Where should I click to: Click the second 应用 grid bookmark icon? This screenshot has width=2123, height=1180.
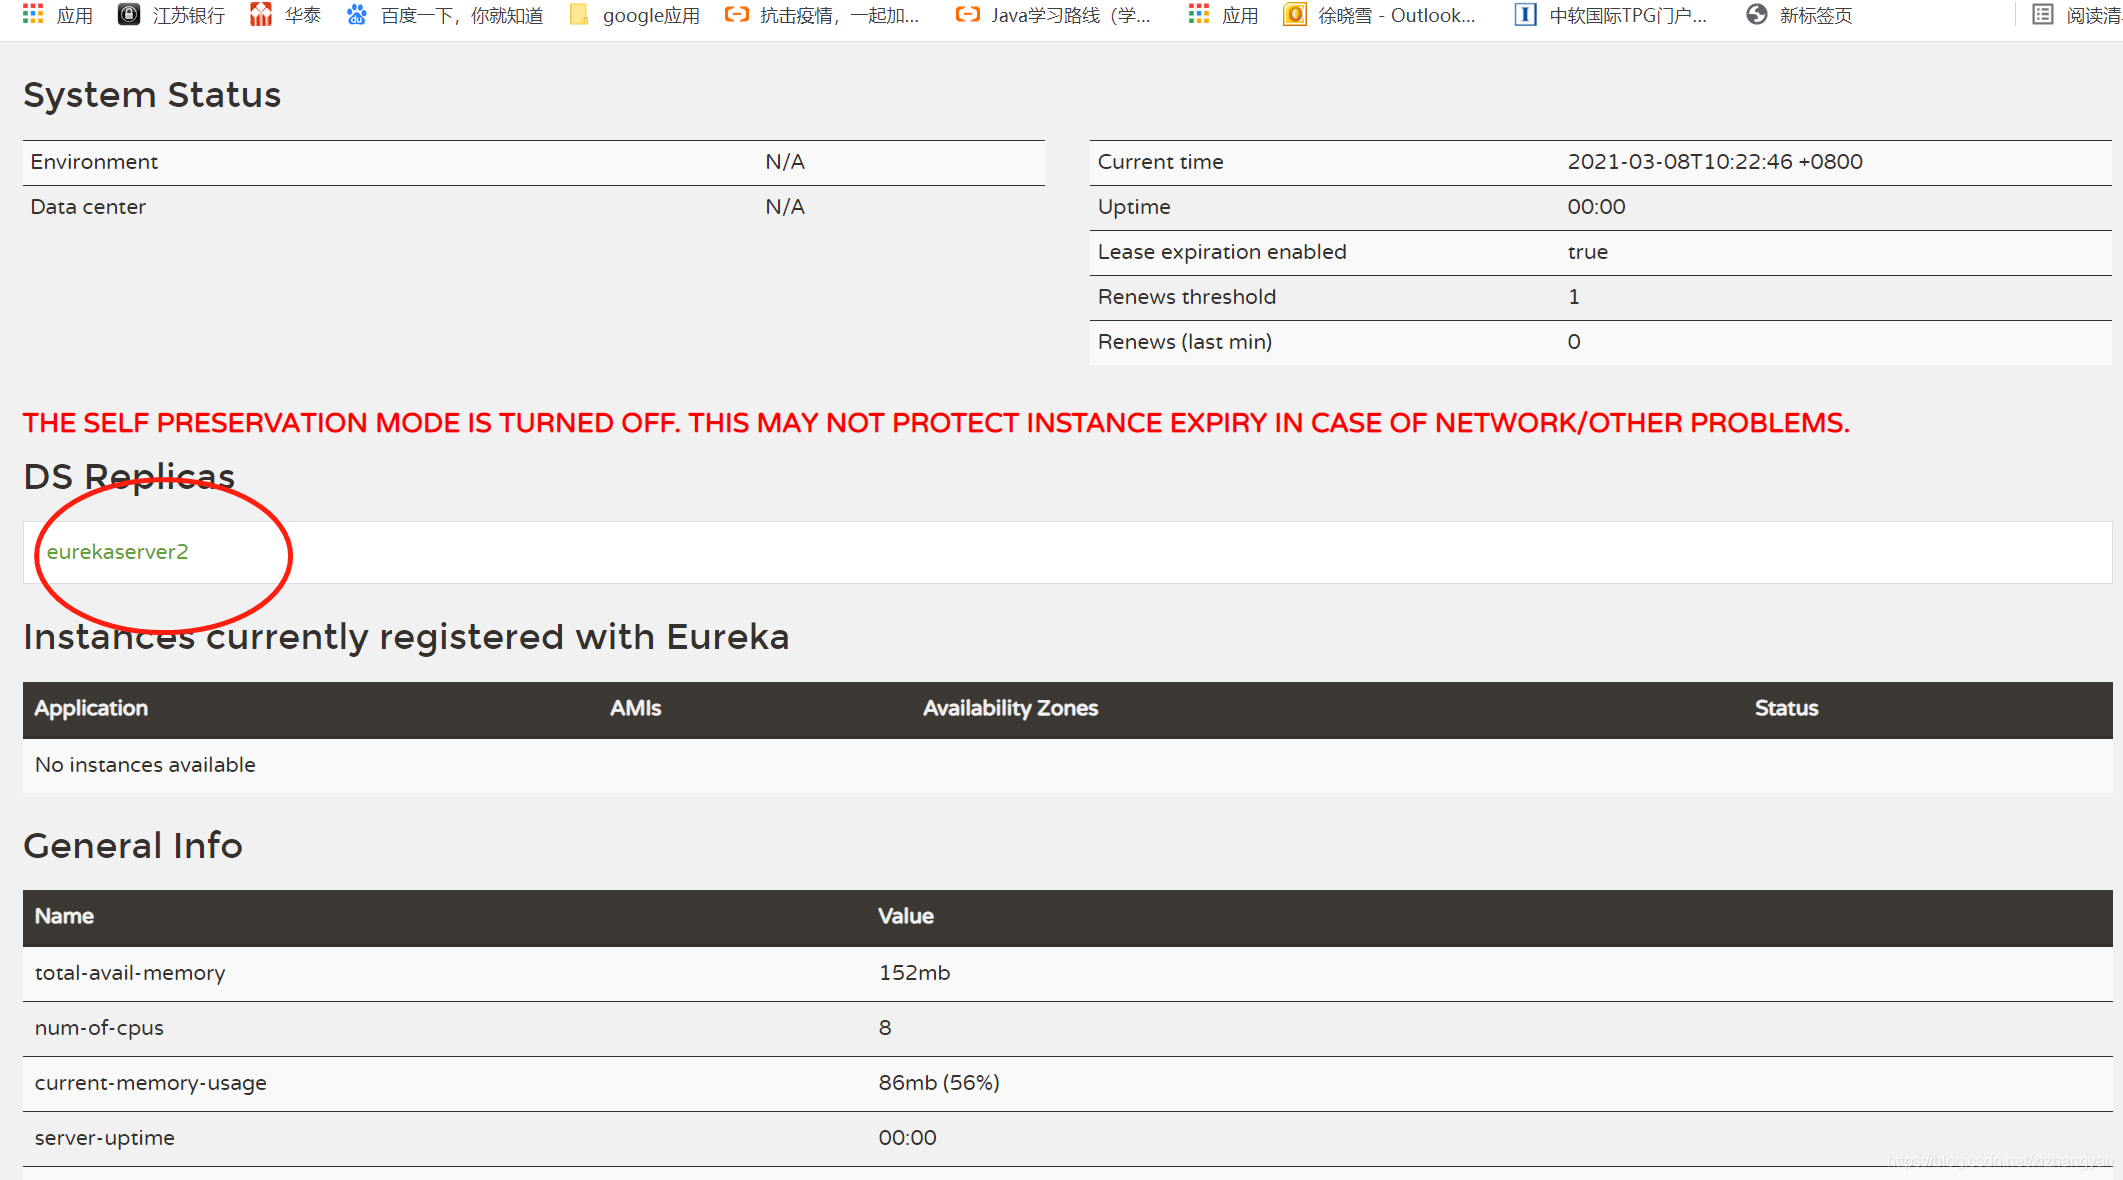[1198, 14]
